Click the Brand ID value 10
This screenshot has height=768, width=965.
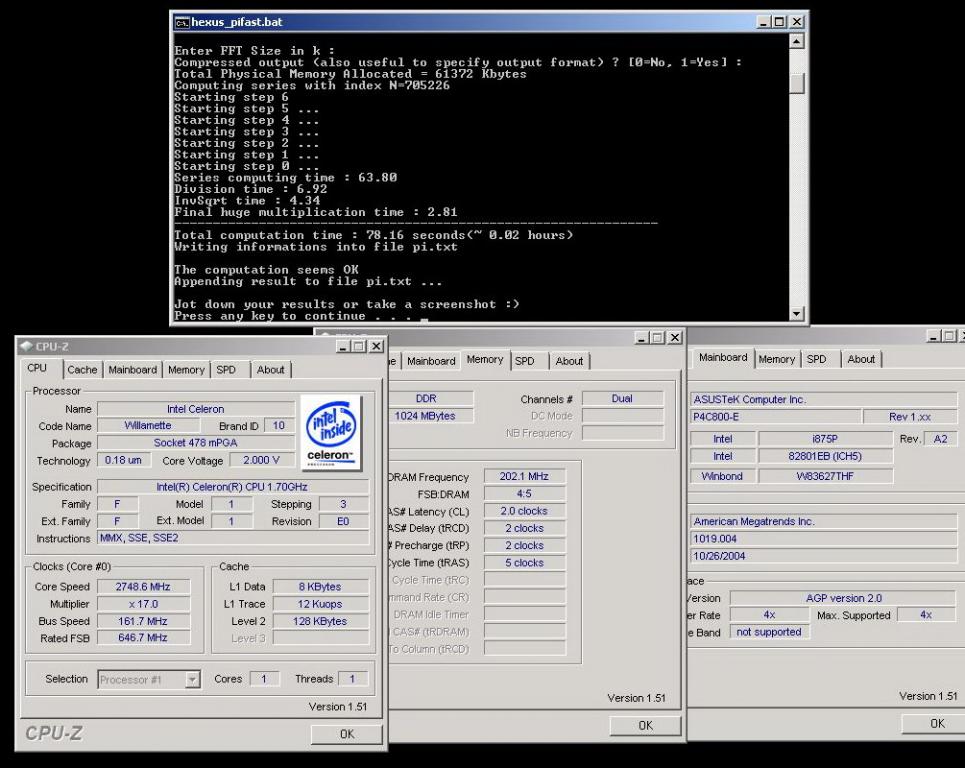point(279,426)
